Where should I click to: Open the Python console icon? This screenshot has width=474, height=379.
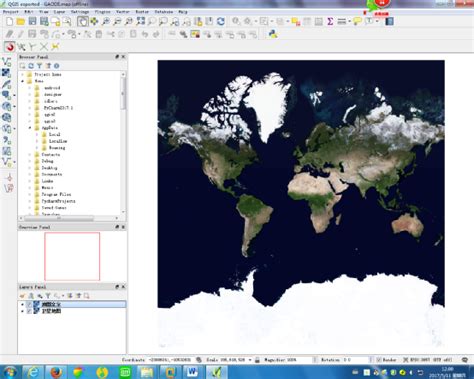pos(273,34)
